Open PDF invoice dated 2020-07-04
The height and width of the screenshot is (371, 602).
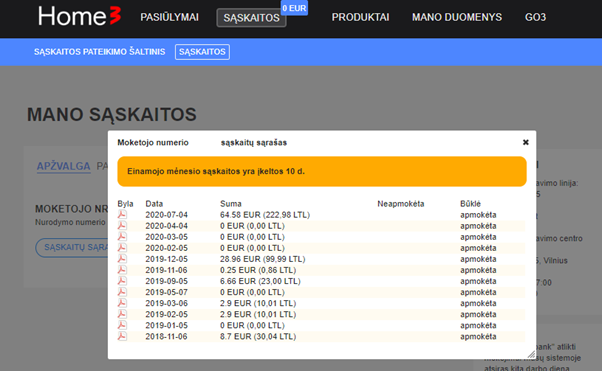122,214
